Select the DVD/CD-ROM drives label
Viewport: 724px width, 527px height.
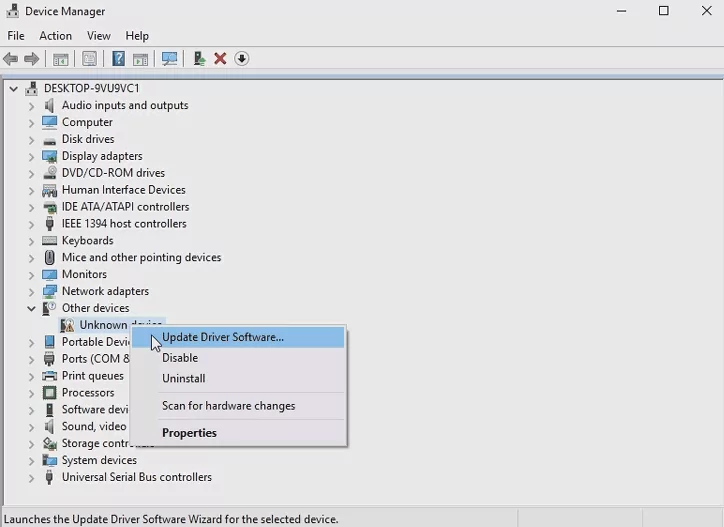pos(114,173)
